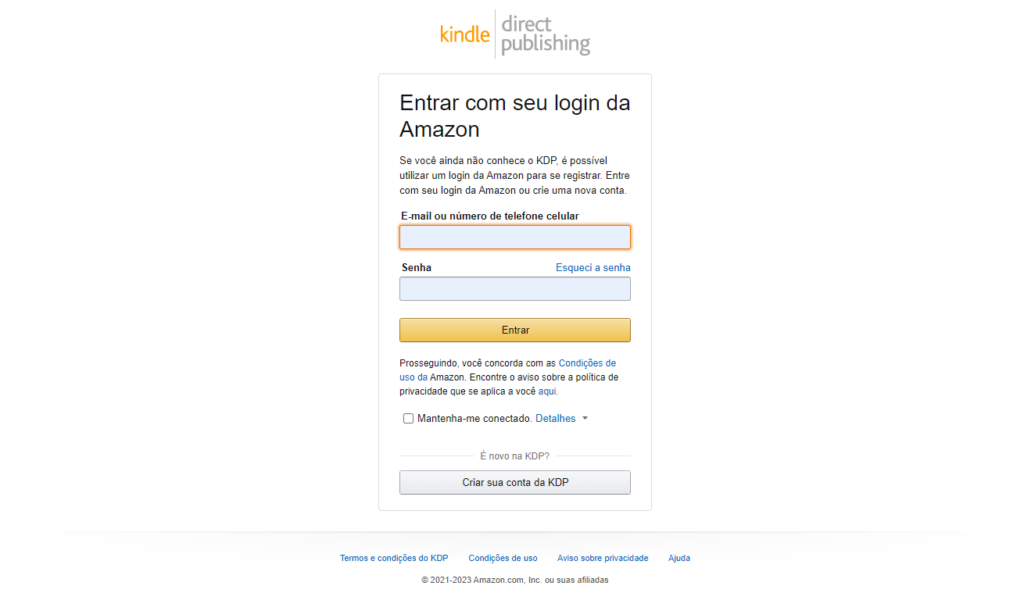The image size is (1024, 611).
Task: Open Termos e condições do KDP footer link
Action: (x=394, y=558)
